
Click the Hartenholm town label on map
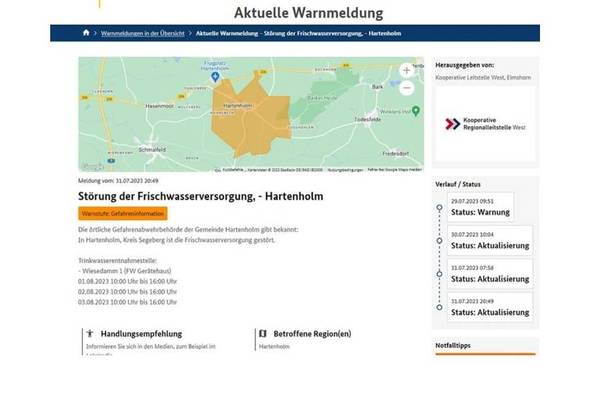tap(238, 105)
